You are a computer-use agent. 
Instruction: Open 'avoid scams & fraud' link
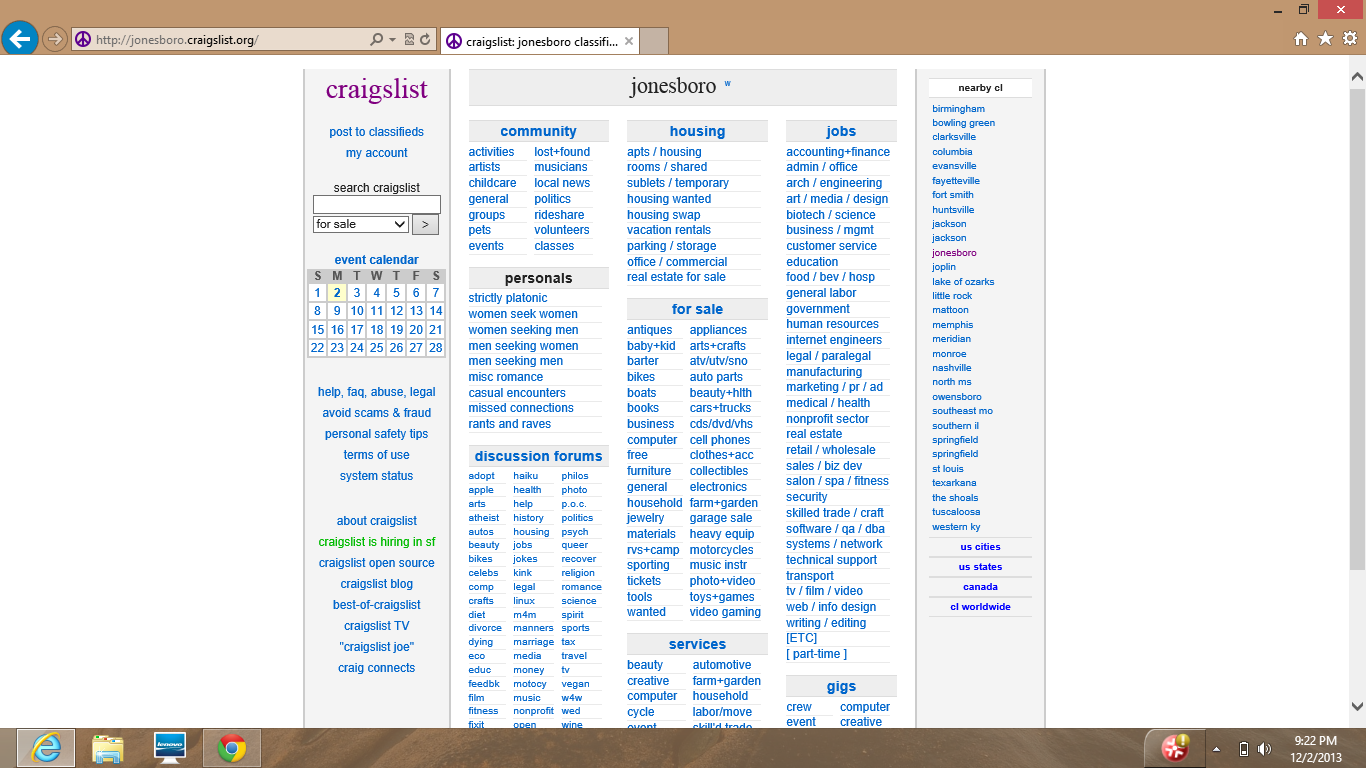click(376, 413)
